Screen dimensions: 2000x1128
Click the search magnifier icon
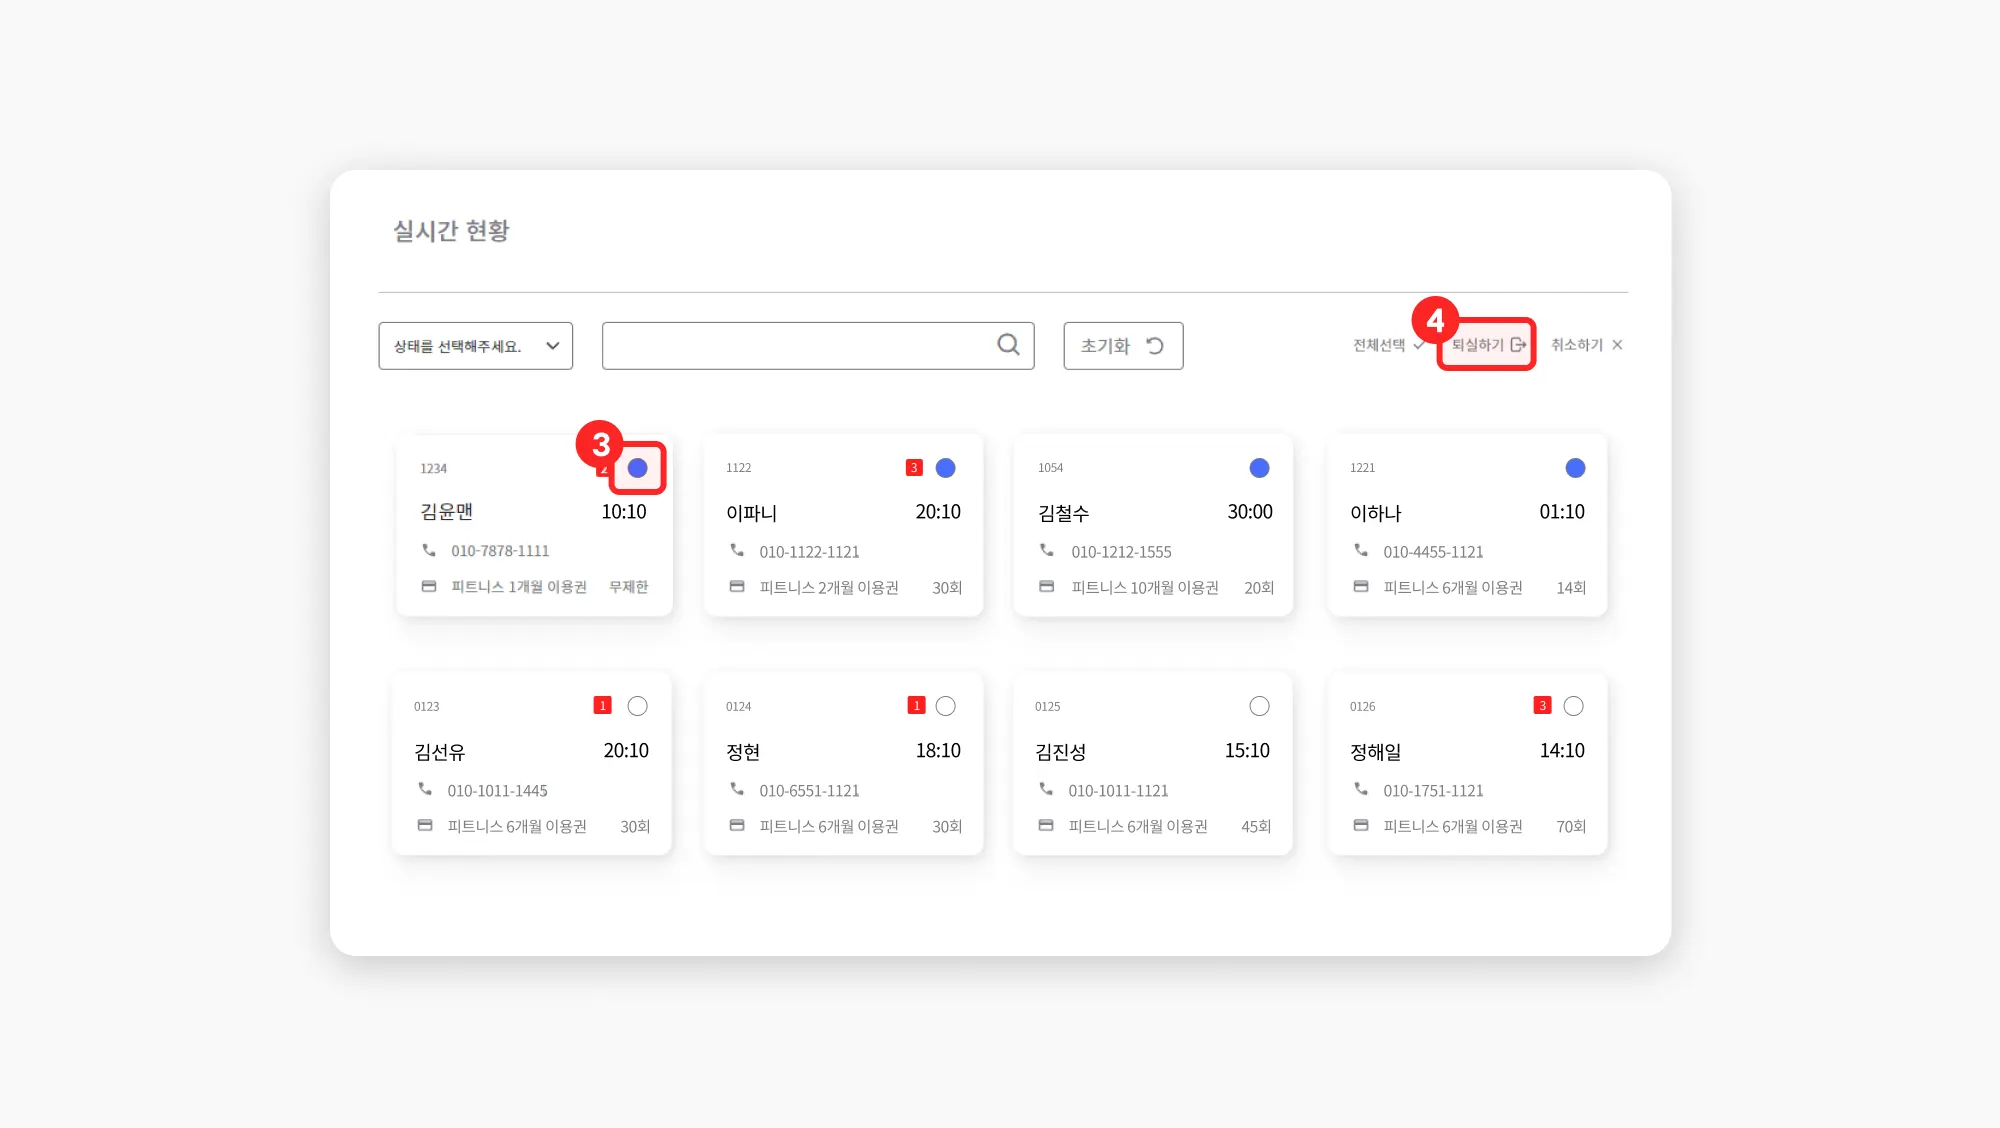click(1008, 345)
